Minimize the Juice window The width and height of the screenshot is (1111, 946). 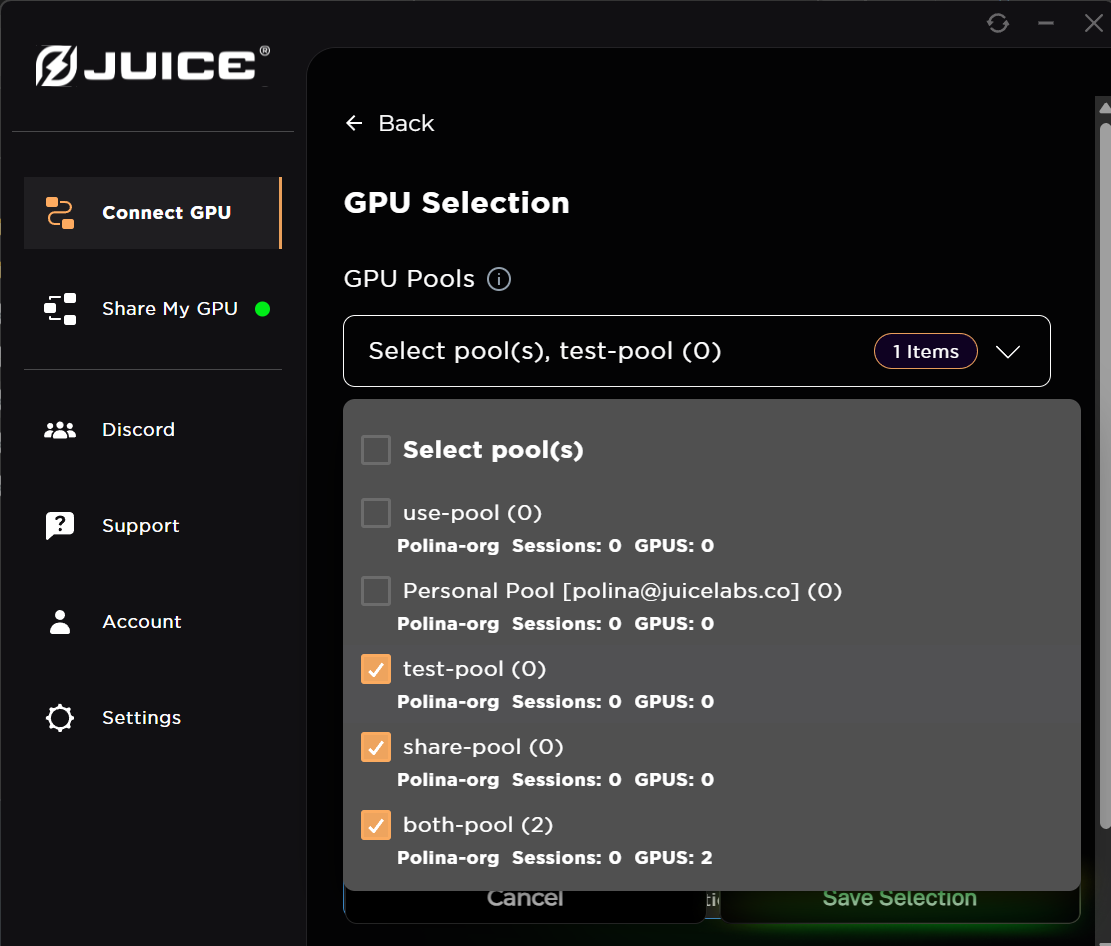[x=1046, y=23]
